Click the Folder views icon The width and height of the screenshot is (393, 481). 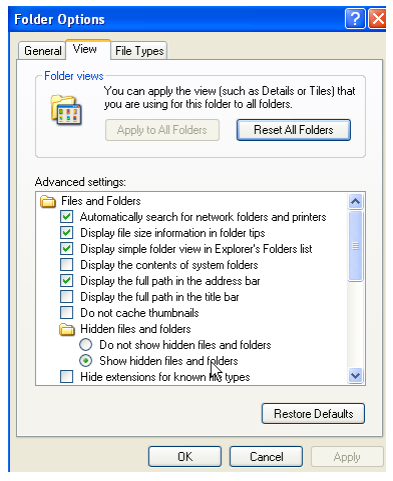66,110
